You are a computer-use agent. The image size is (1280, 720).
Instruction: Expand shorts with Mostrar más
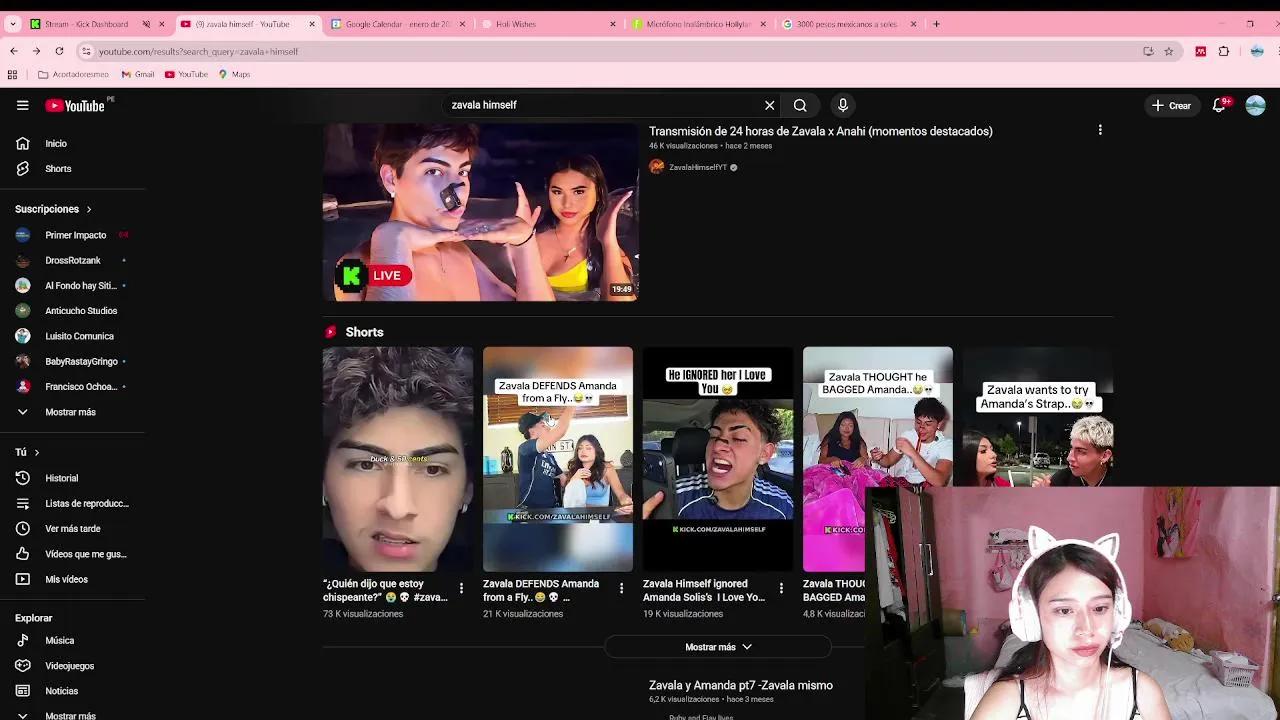718,647
